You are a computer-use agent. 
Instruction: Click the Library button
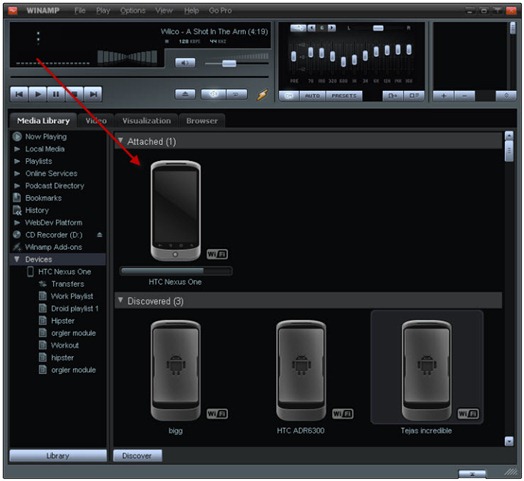click(x=58, y=456)
